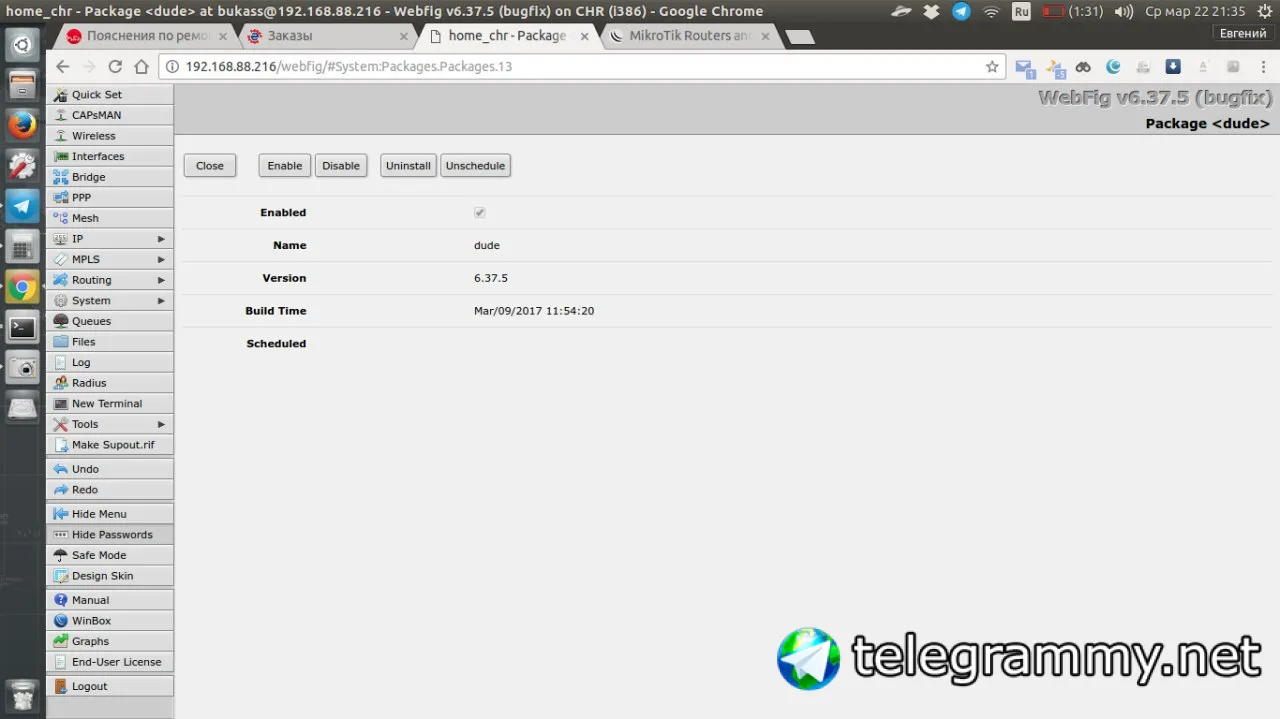Open the Wireless menu entry
Screen dimensions: 1280x719
pos(109,136)
